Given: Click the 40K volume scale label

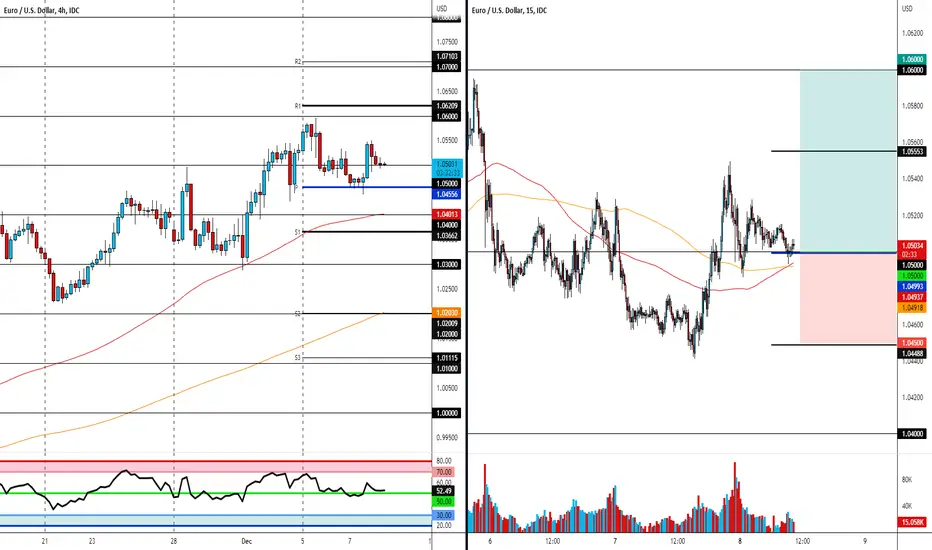Looking at the screenshot, I should (x=907, y=506).
